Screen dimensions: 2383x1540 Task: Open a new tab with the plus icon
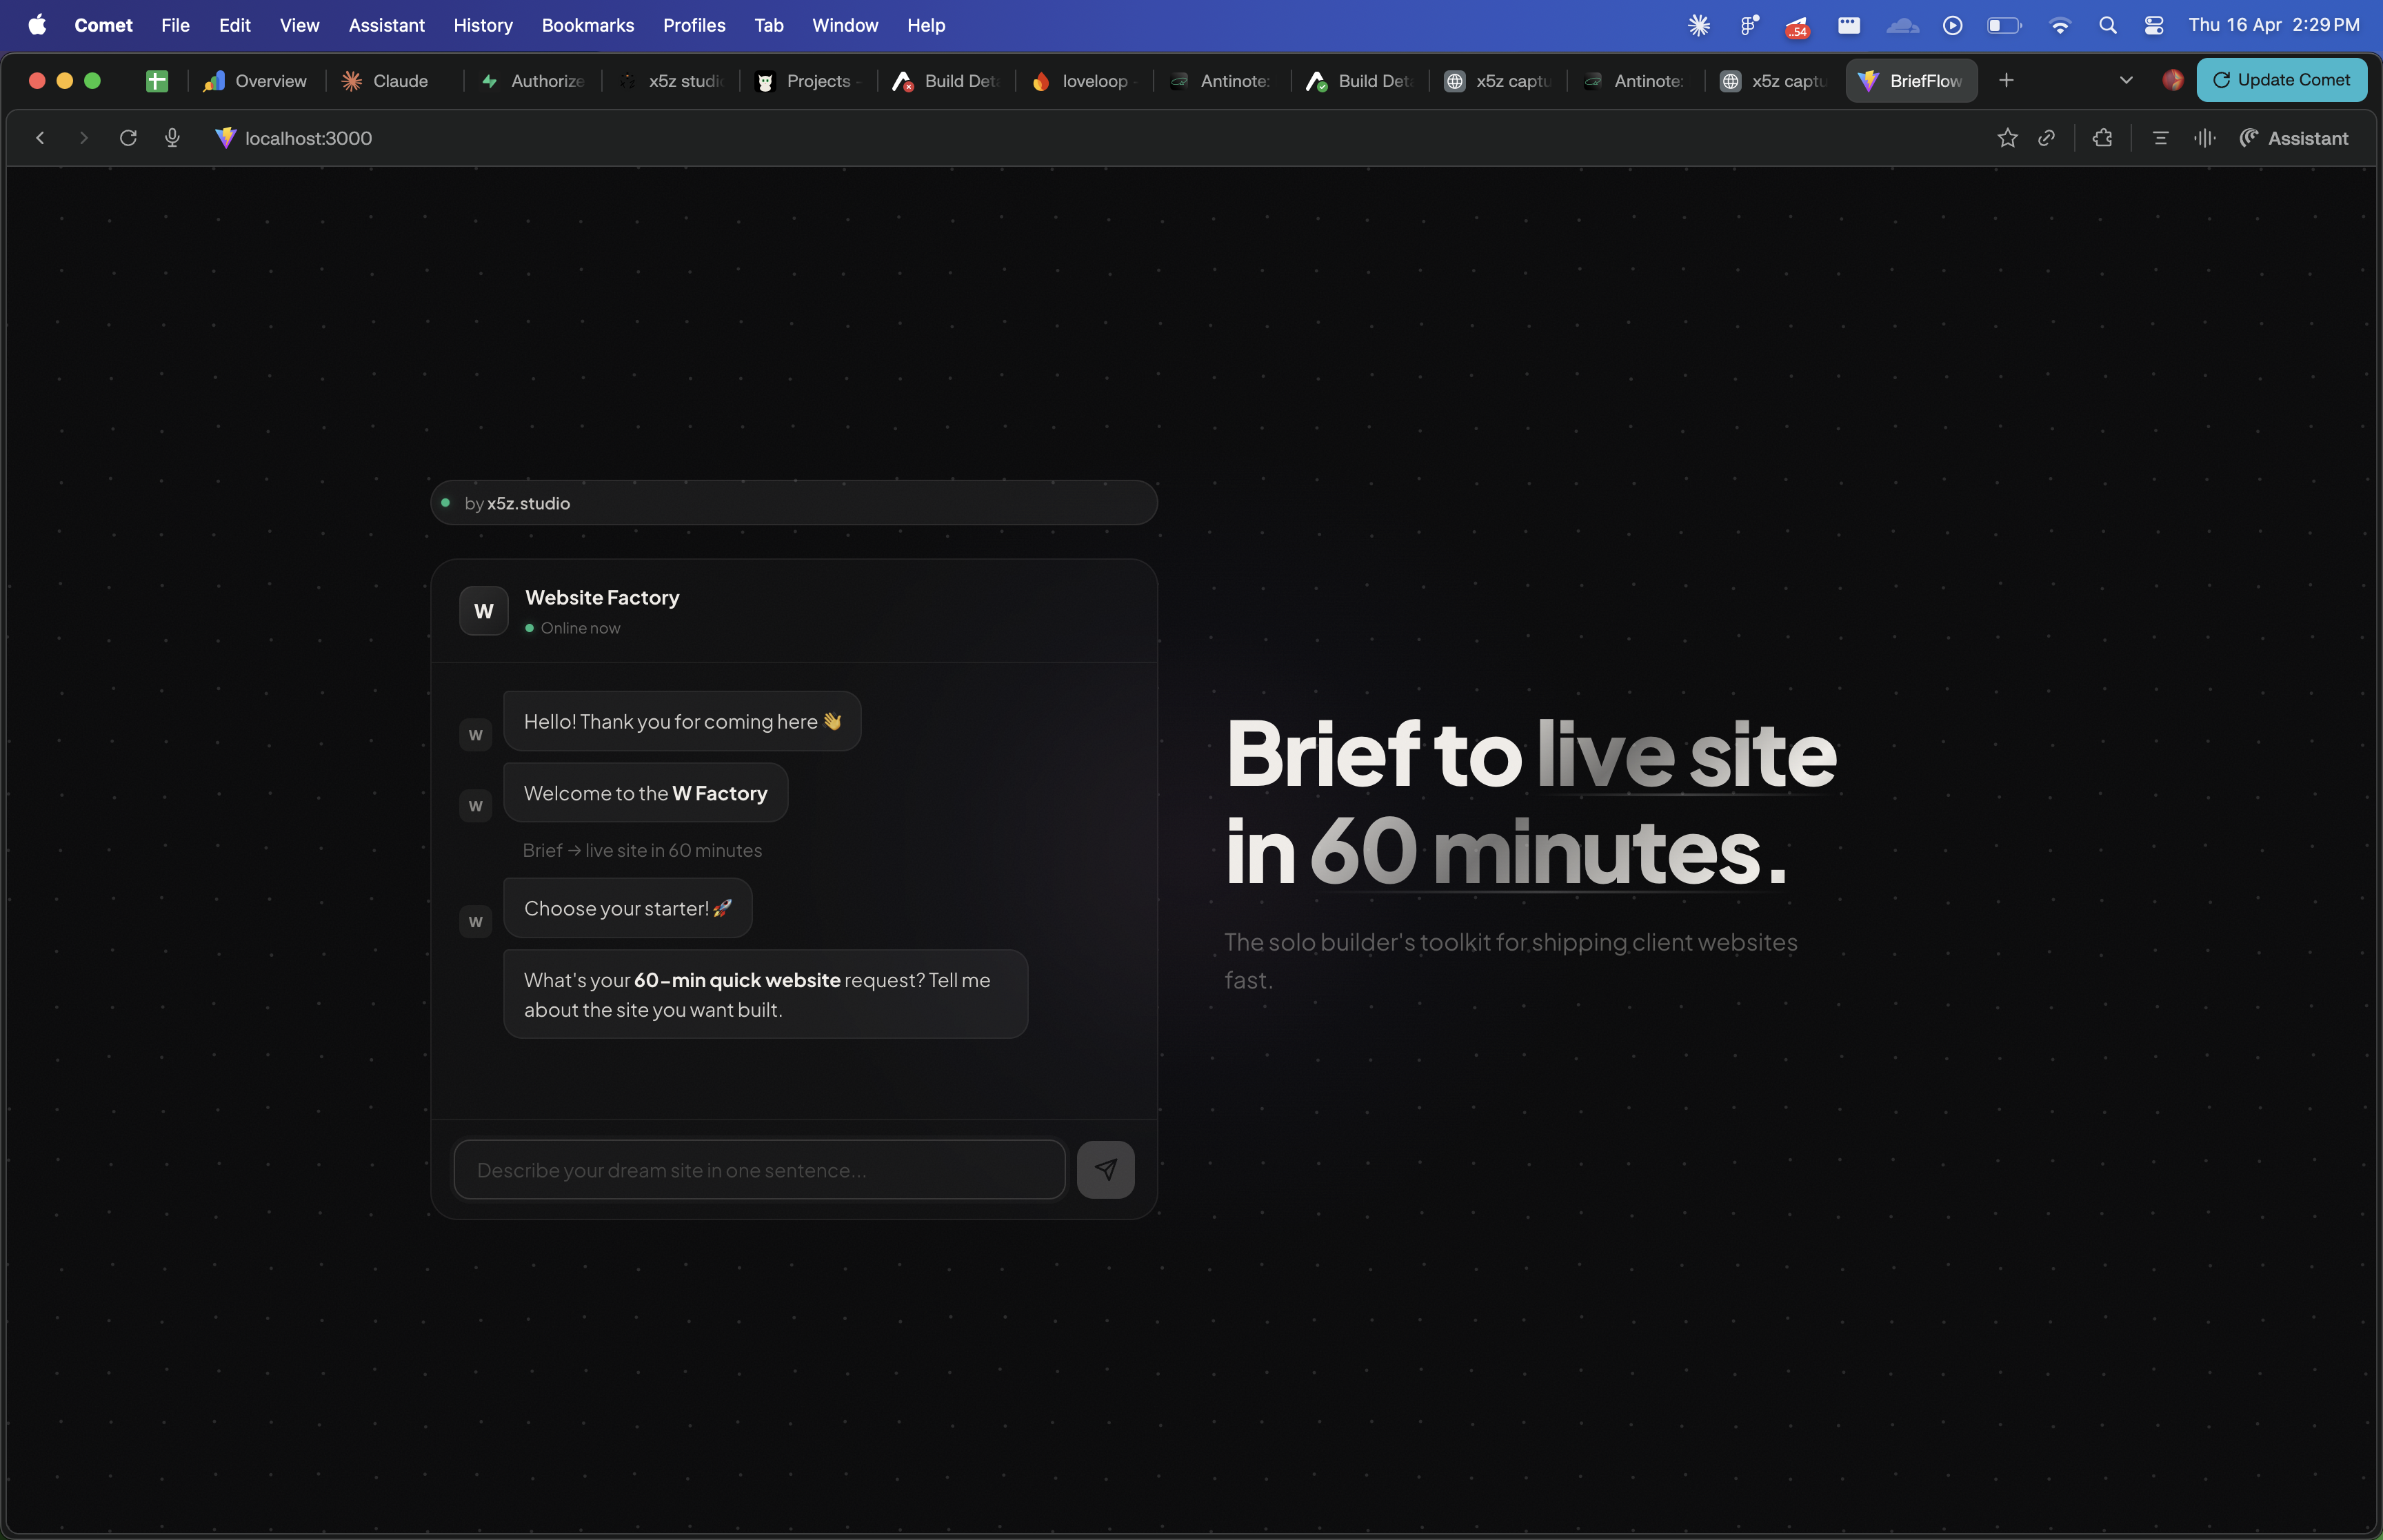pyautogui.click(x=2005, y=80)
